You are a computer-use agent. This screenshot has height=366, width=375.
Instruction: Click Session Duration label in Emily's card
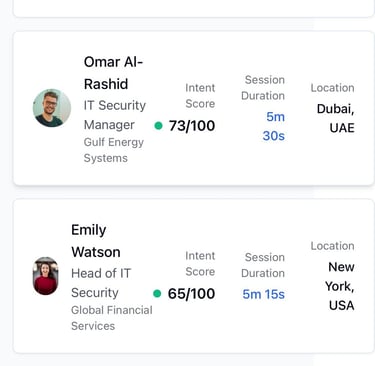pyautogui.click(x=263, y=265)
